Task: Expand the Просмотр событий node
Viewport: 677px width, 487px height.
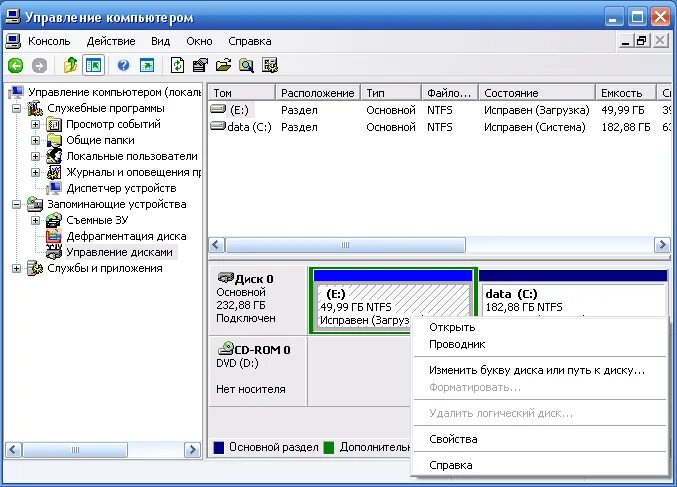Action: [x=35, y=125]
